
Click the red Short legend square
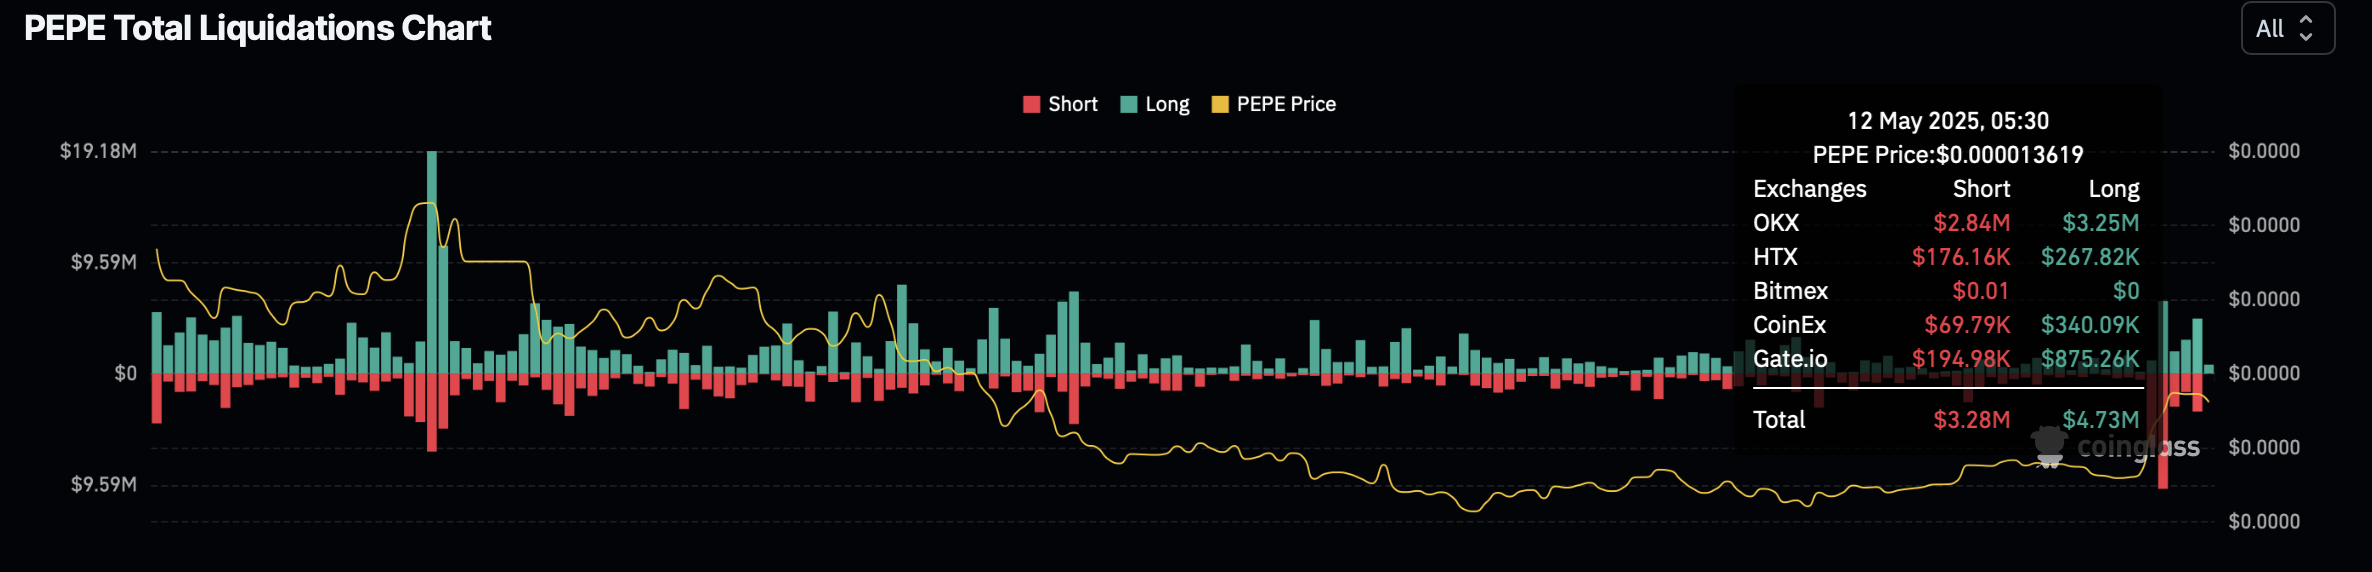[x=1031, y=105]
